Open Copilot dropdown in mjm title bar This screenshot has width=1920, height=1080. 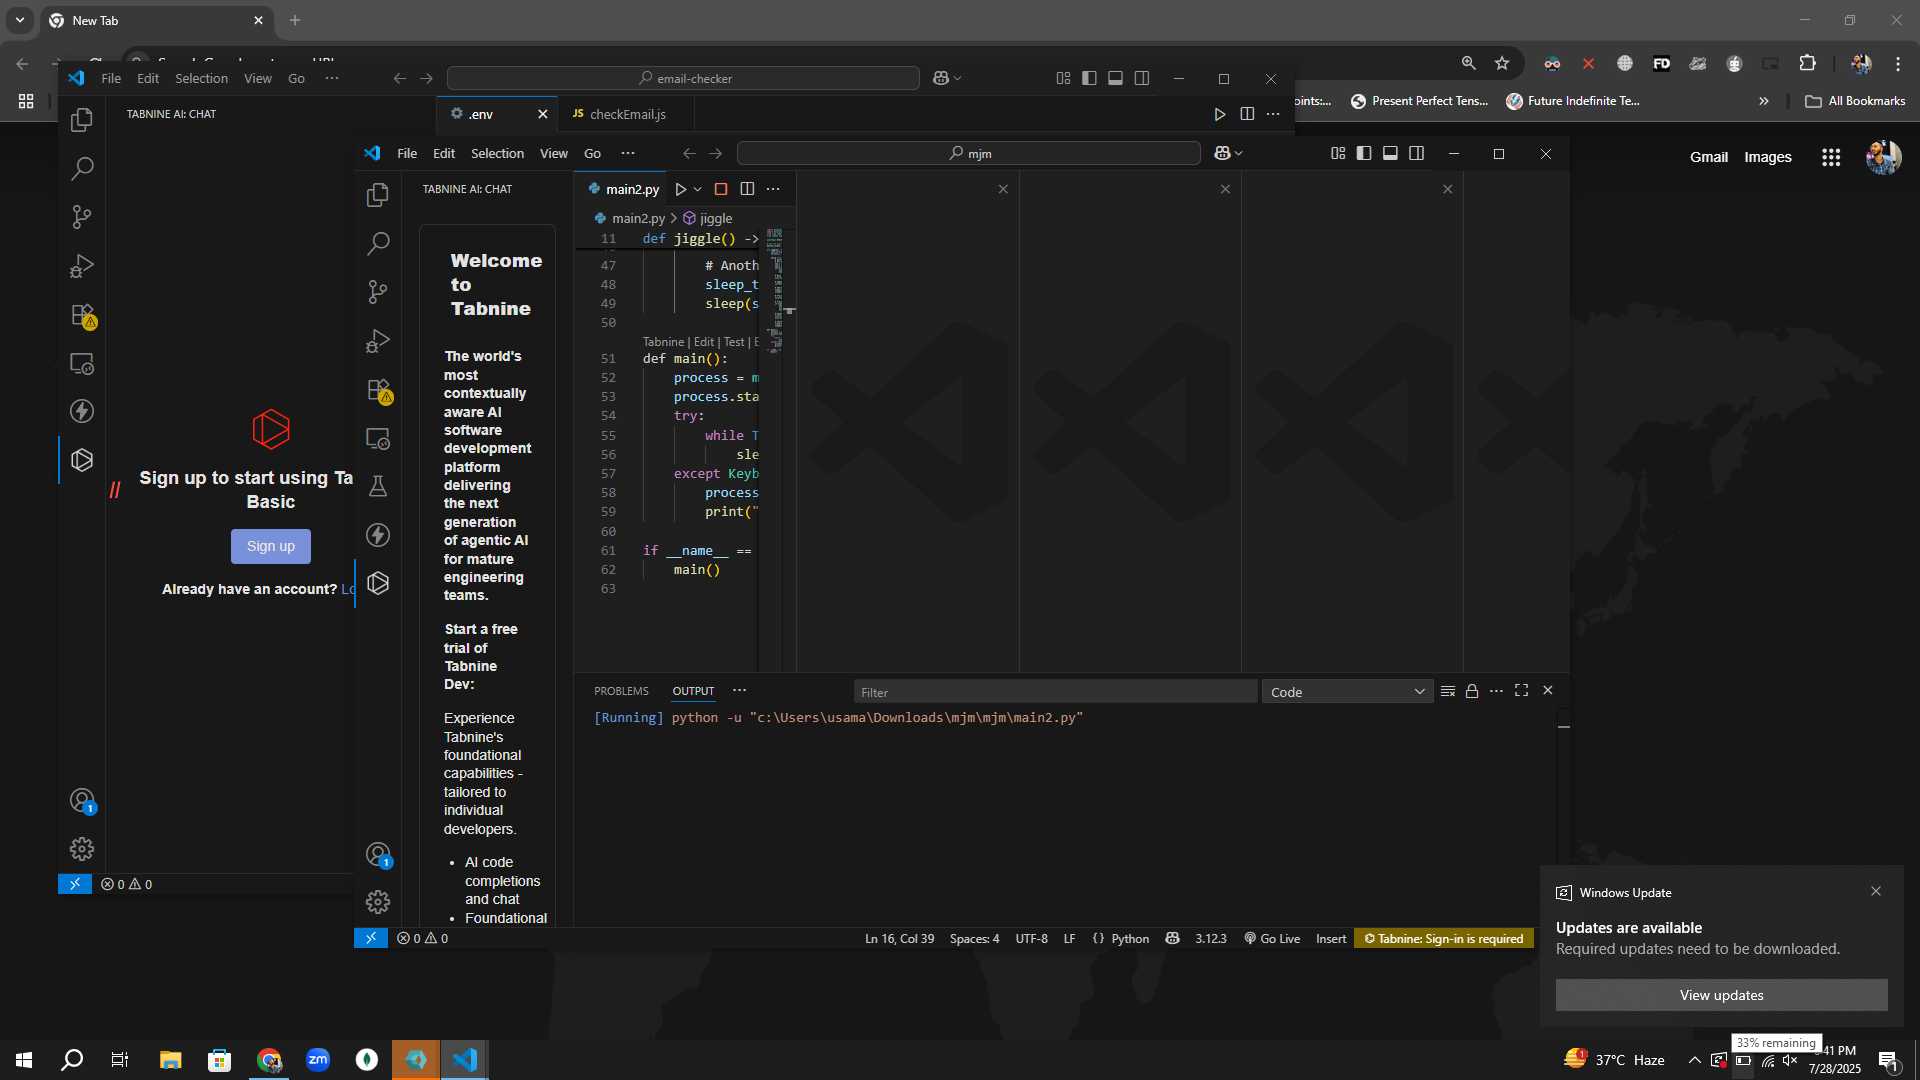click(x=1228, y=153)
